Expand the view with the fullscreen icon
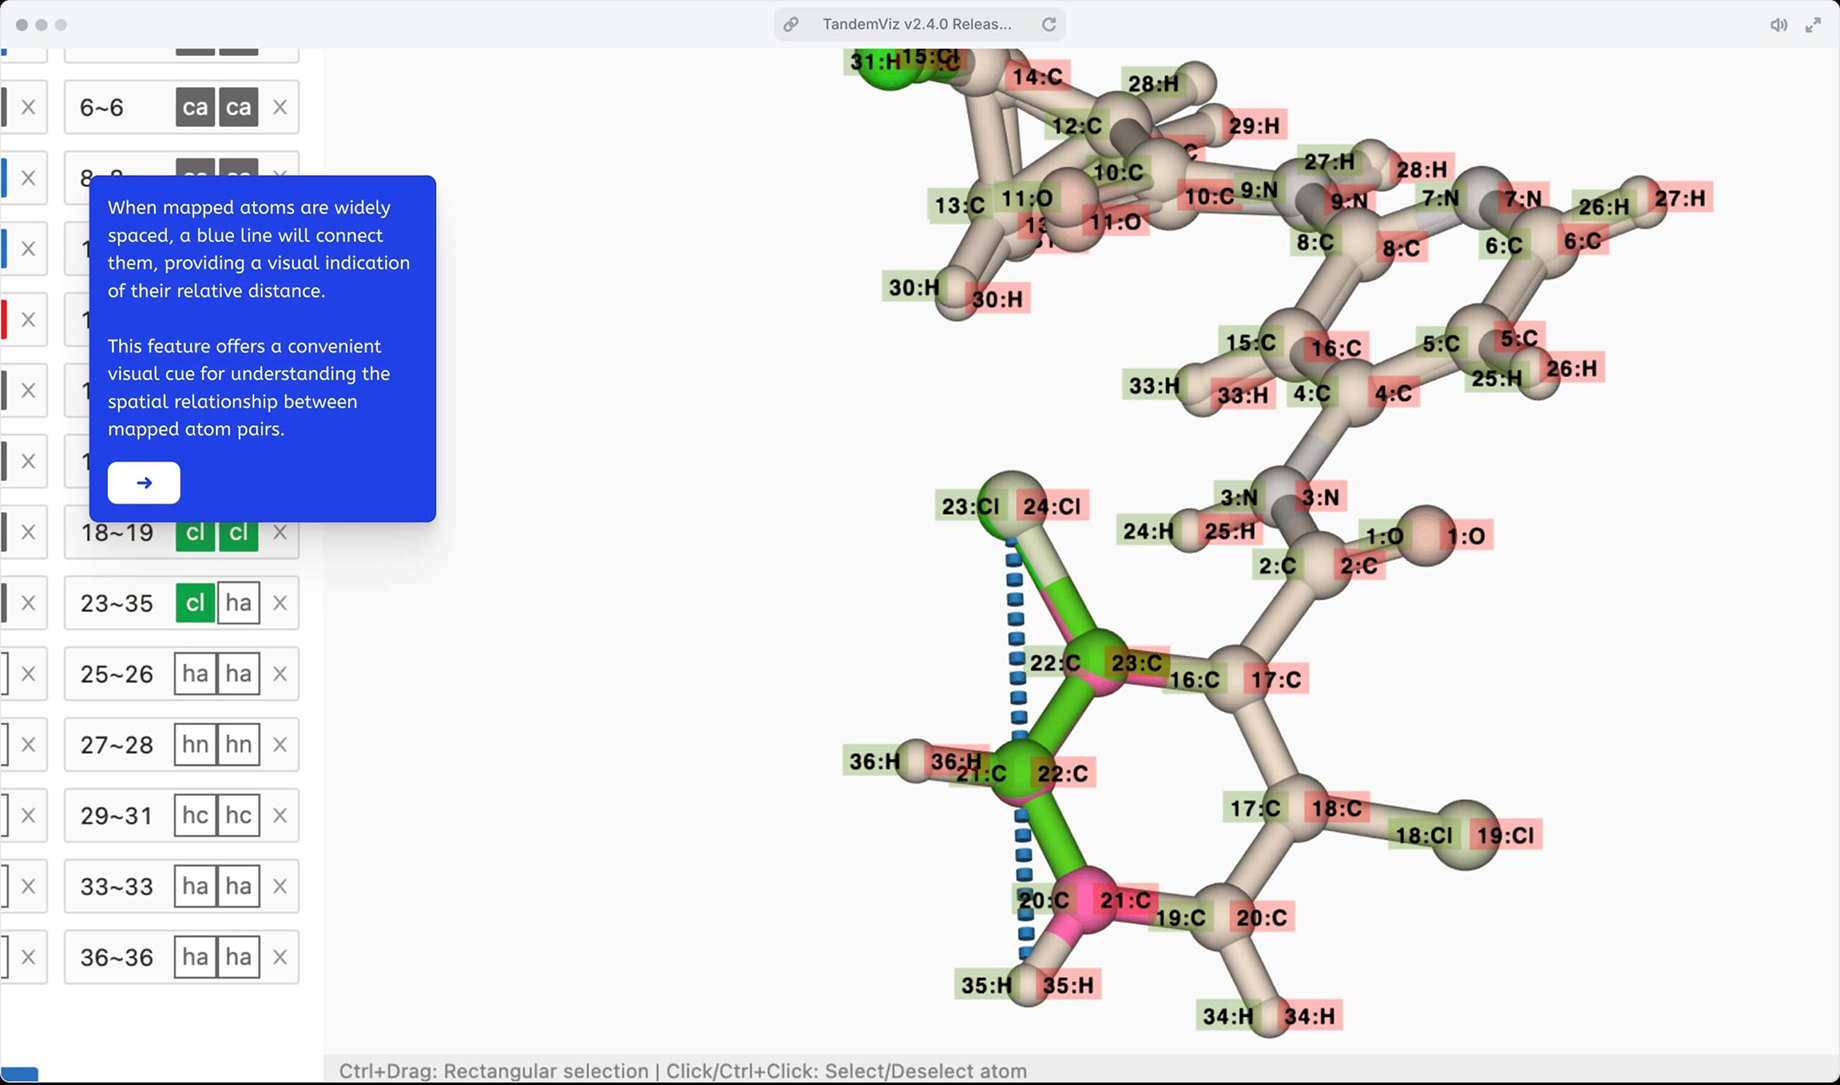The height and width of the screenshot is (1085, 1840). [1813, 25]
